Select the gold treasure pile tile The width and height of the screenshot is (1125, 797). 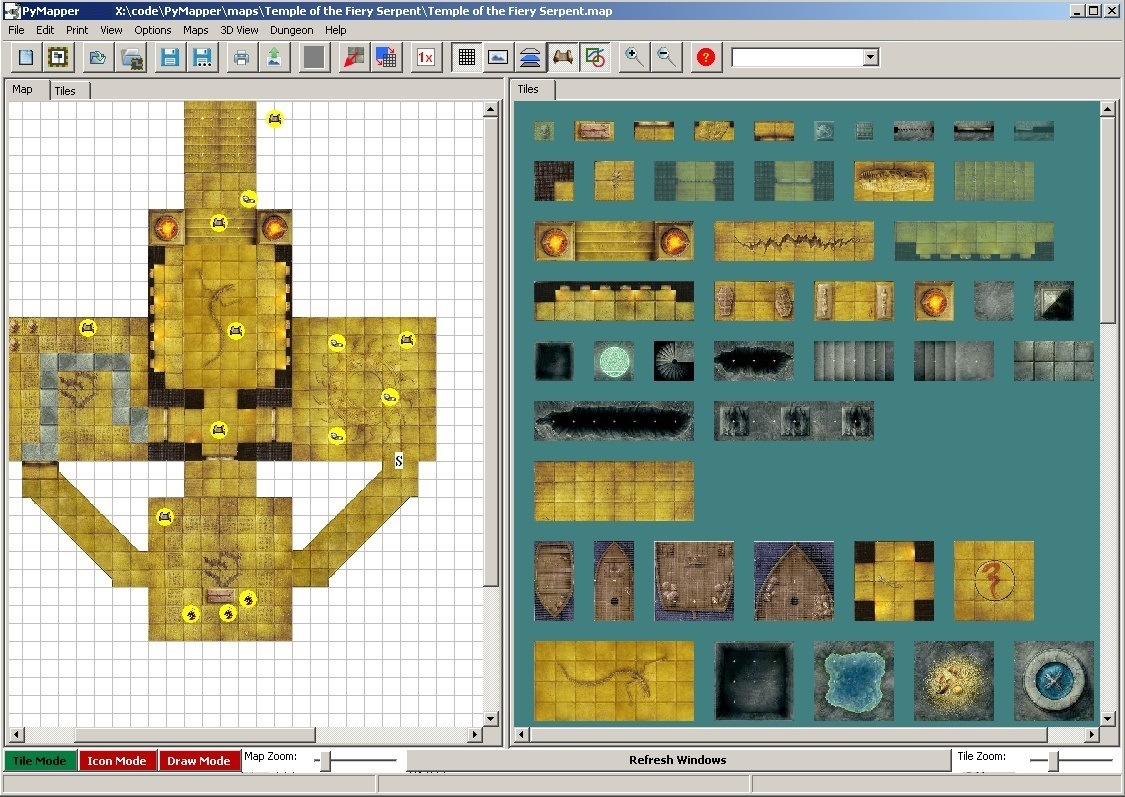[x=954, y=681]
